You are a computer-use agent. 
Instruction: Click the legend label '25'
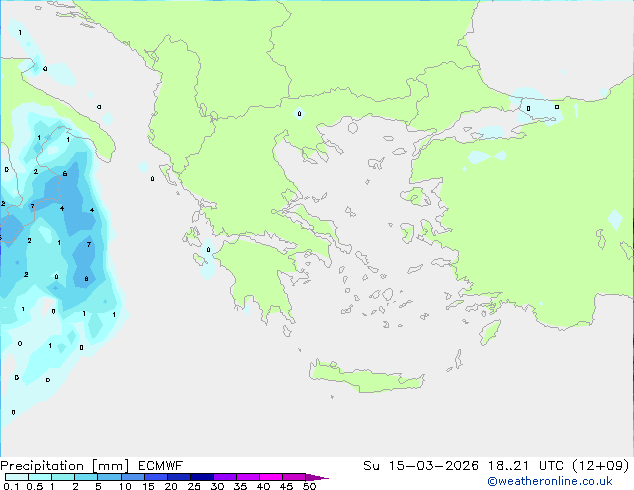194,486
